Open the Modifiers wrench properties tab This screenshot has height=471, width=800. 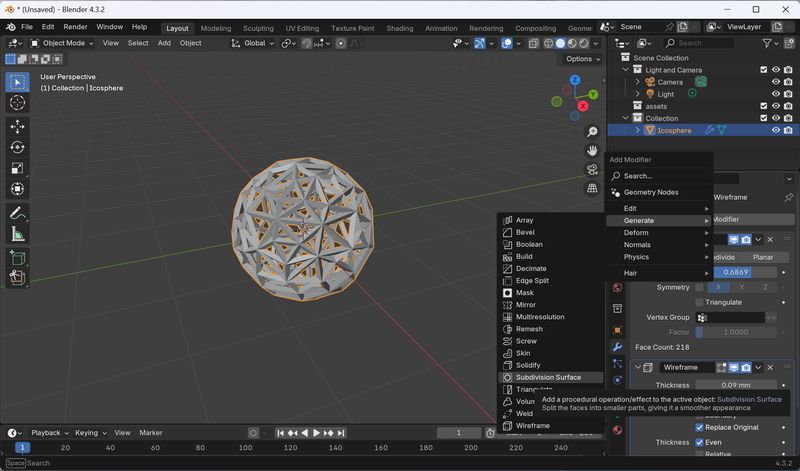coord(617,347)
